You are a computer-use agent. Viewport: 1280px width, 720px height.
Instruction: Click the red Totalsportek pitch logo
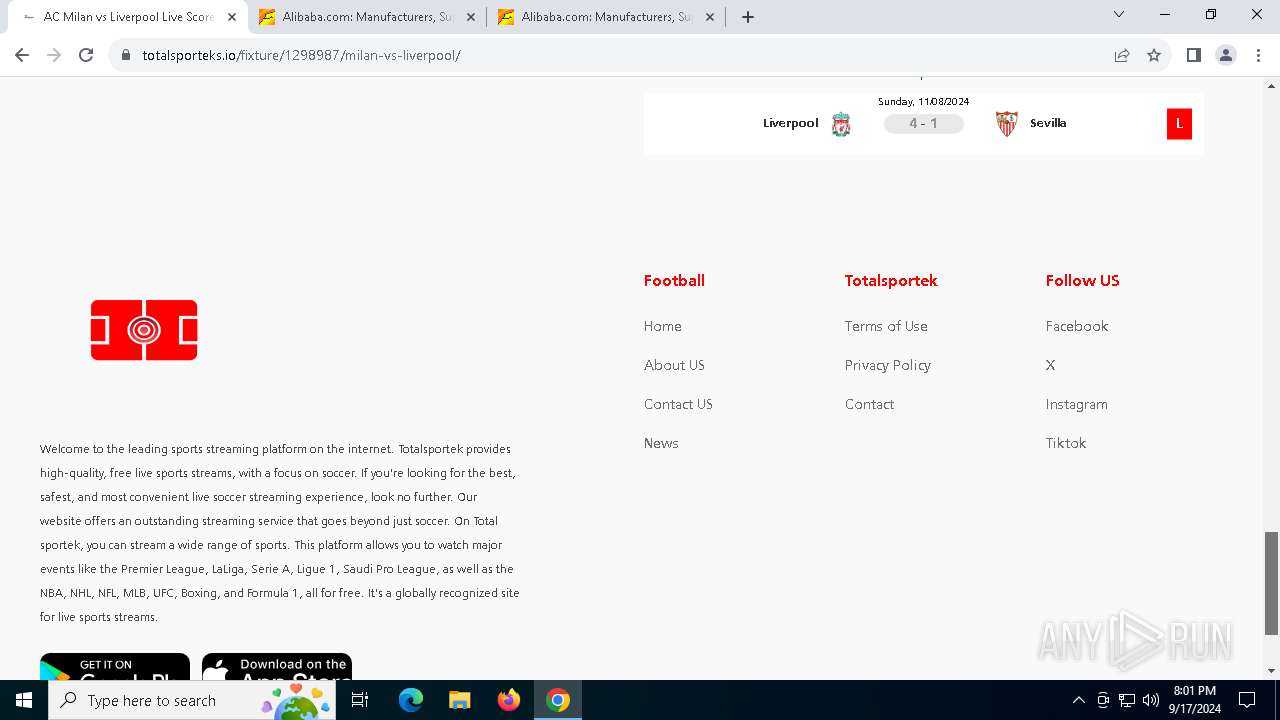pyautogui.click(x=144, y=330)
